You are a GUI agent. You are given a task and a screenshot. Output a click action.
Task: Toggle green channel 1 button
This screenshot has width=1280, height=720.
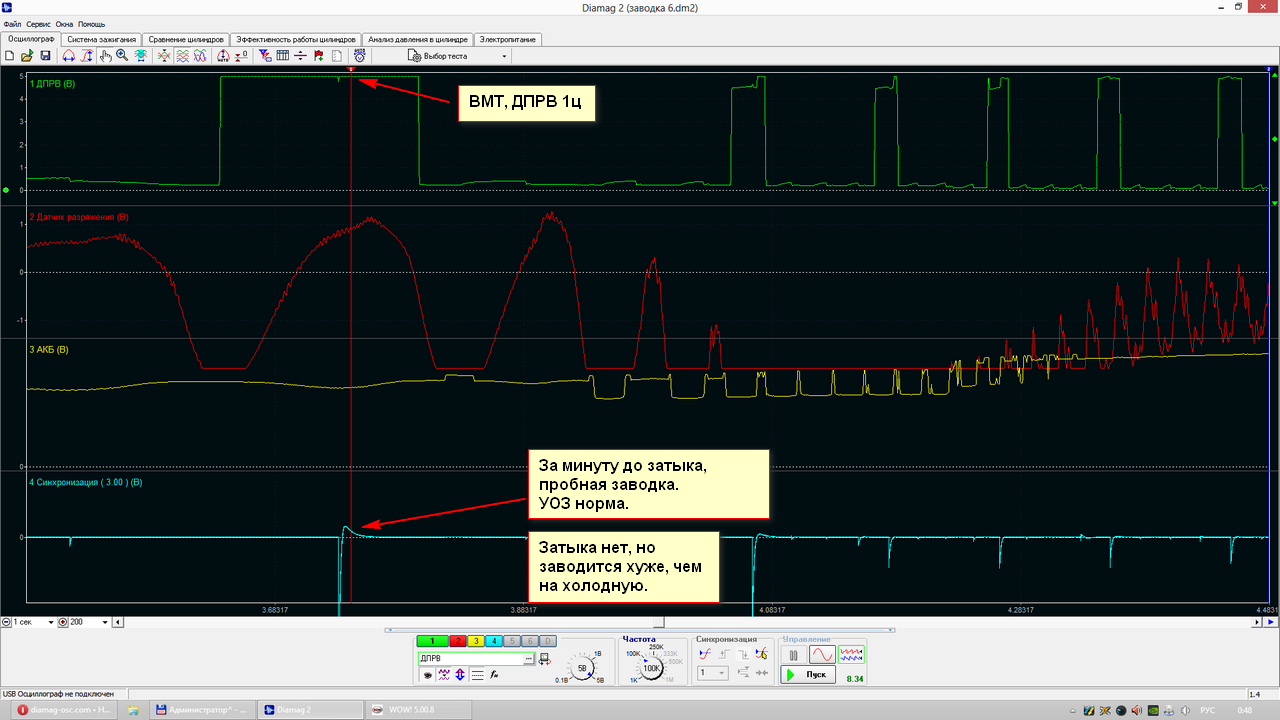pyautogui.click(x=432, y=641)
